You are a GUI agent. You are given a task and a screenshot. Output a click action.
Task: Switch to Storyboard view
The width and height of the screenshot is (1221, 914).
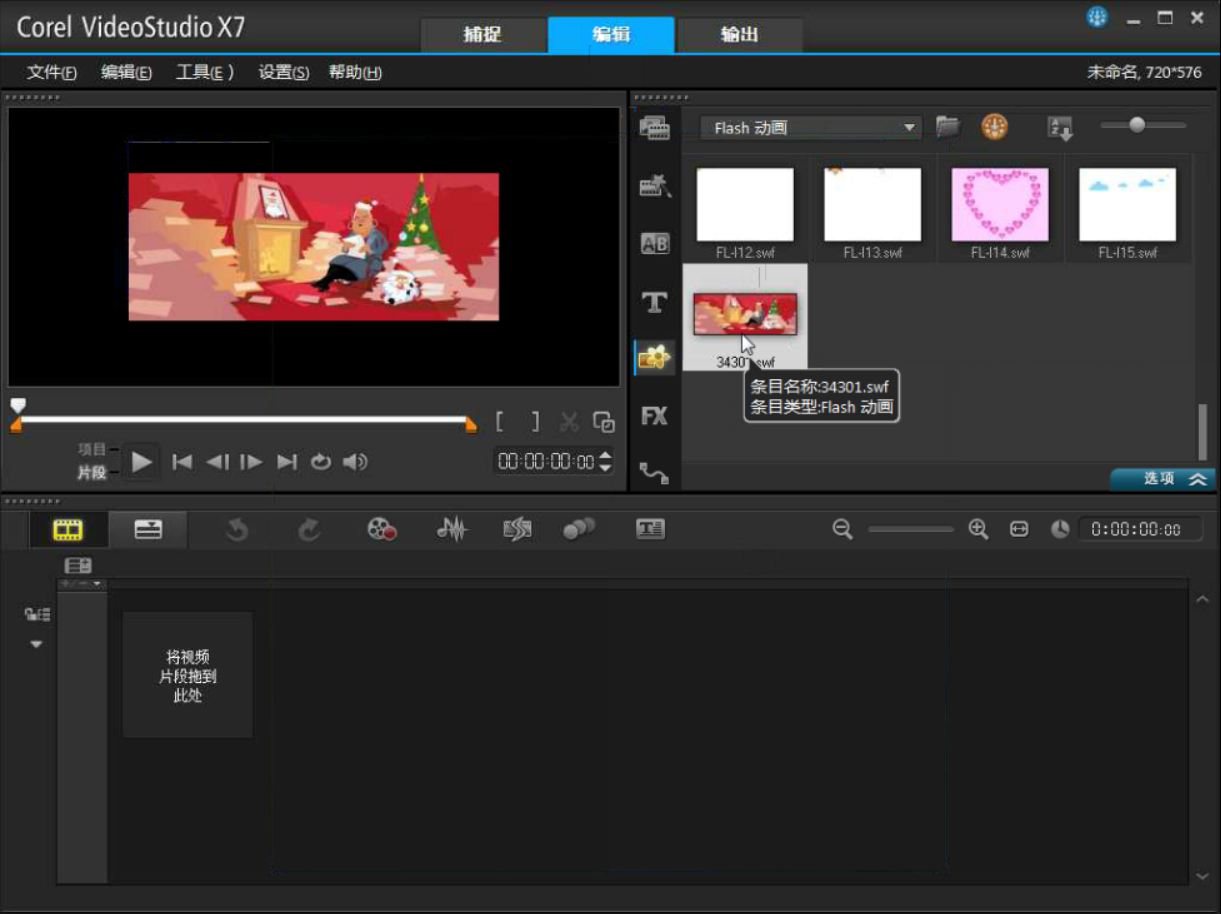(x=68, y=530)
